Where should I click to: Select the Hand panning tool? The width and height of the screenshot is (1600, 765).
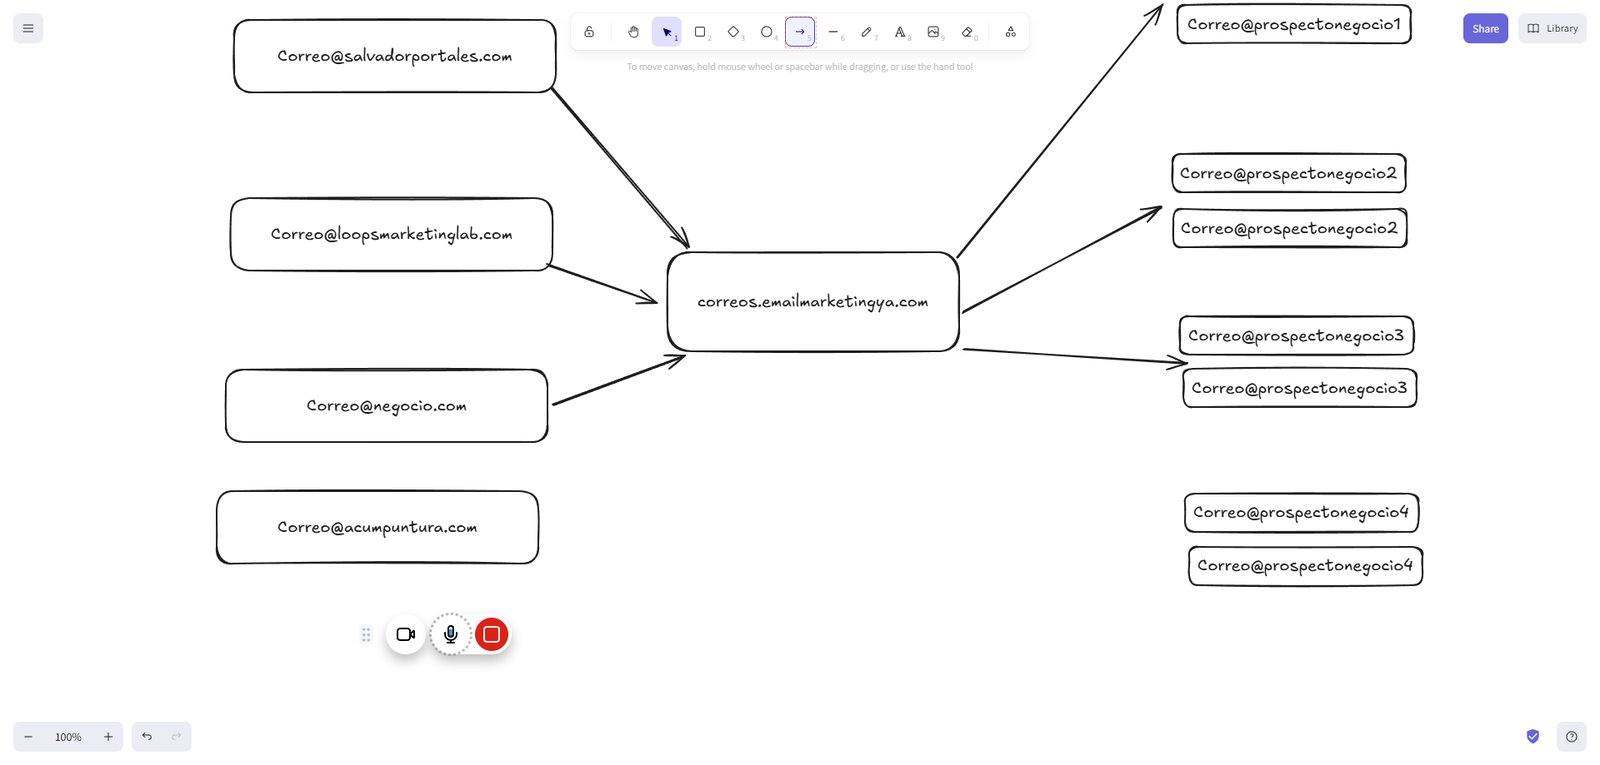click(x=633, y=32)
